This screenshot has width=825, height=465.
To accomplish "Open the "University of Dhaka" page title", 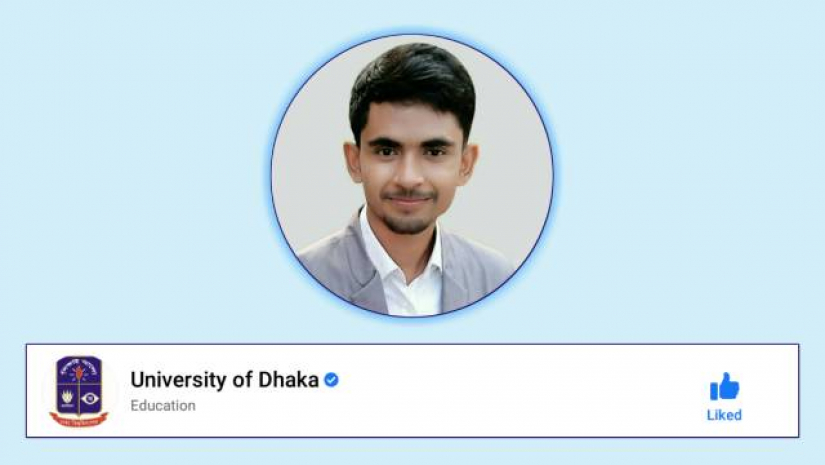I will click(x=225, y=380).
